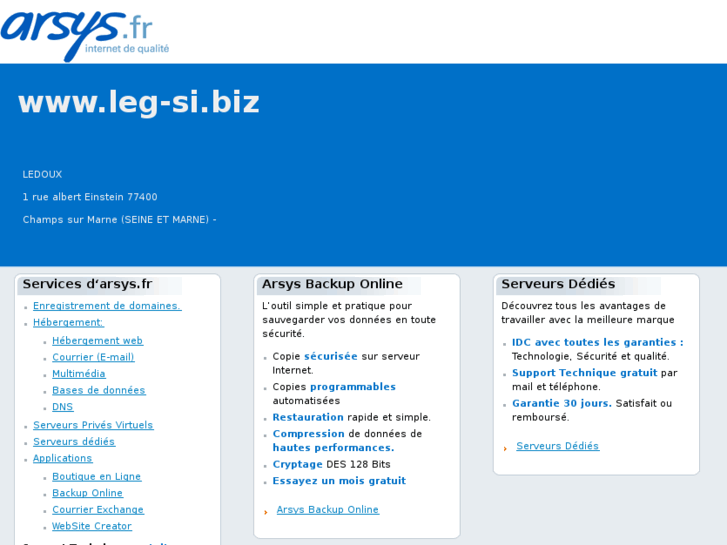Go to Boutique en Ligne
727x545 pixels.
[96, 476]
